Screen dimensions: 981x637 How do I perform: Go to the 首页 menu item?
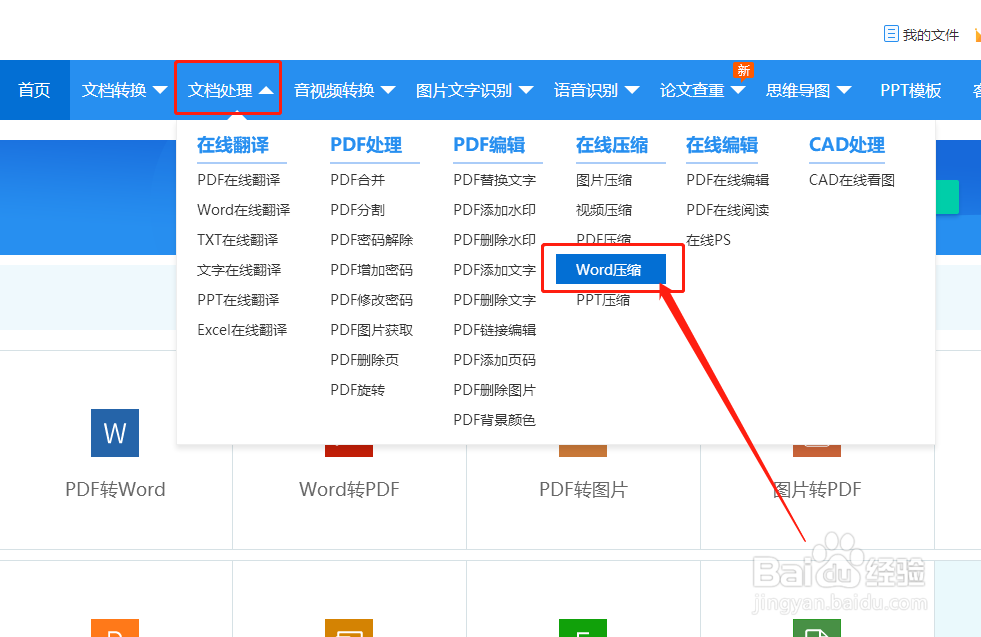[x=34, y=89]
